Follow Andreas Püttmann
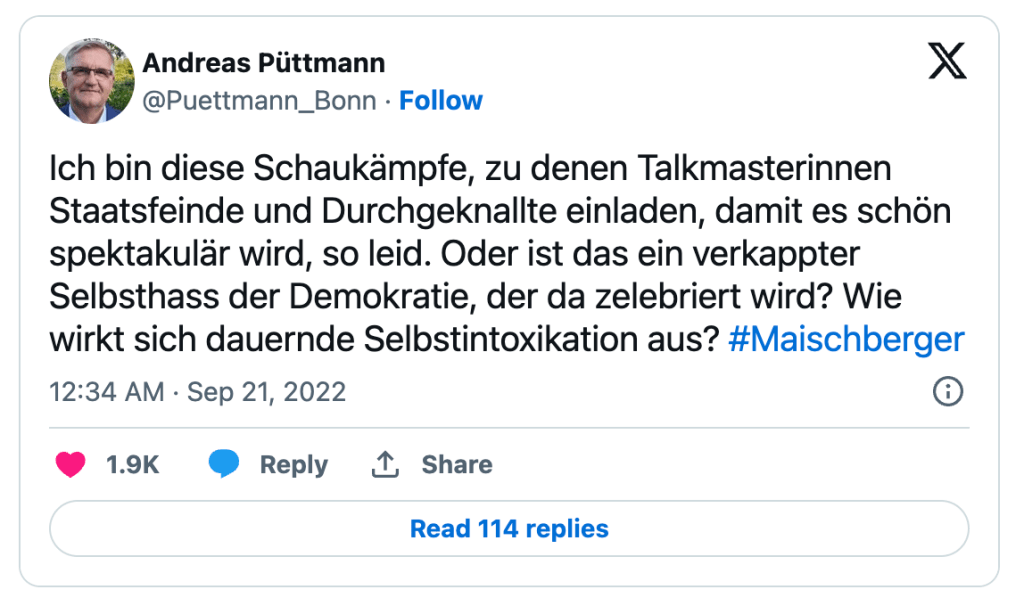 click(x=441, y=101)
